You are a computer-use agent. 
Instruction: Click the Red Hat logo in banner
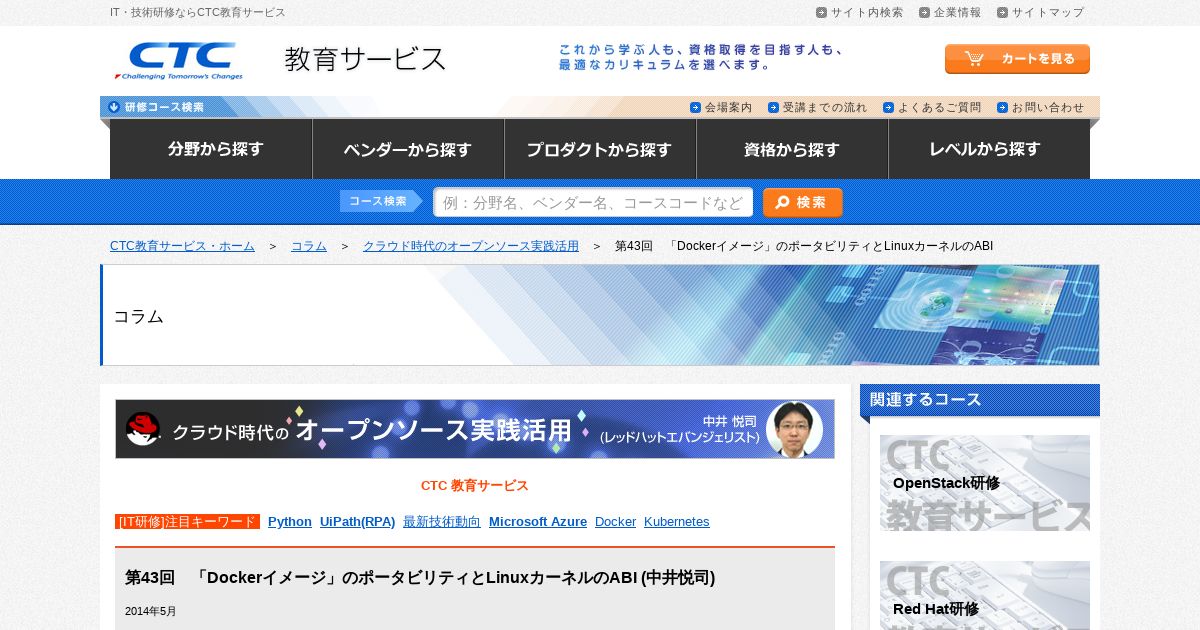point(143,429)
